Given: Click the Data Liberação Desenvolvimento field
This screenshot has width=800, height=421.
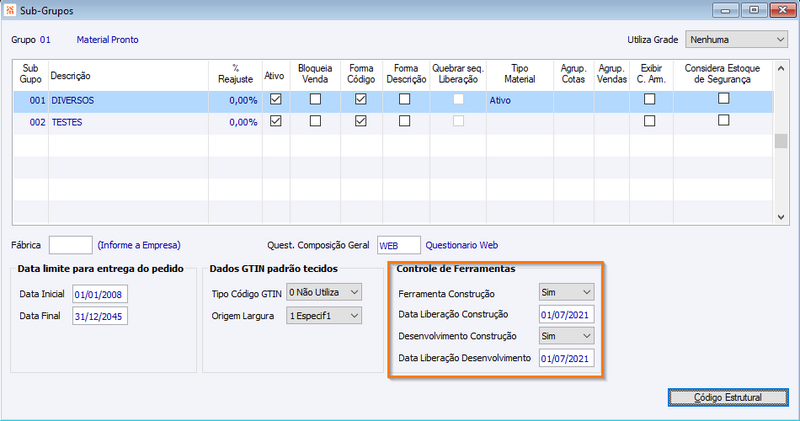Looking at the screenshot, I should 566,358.
